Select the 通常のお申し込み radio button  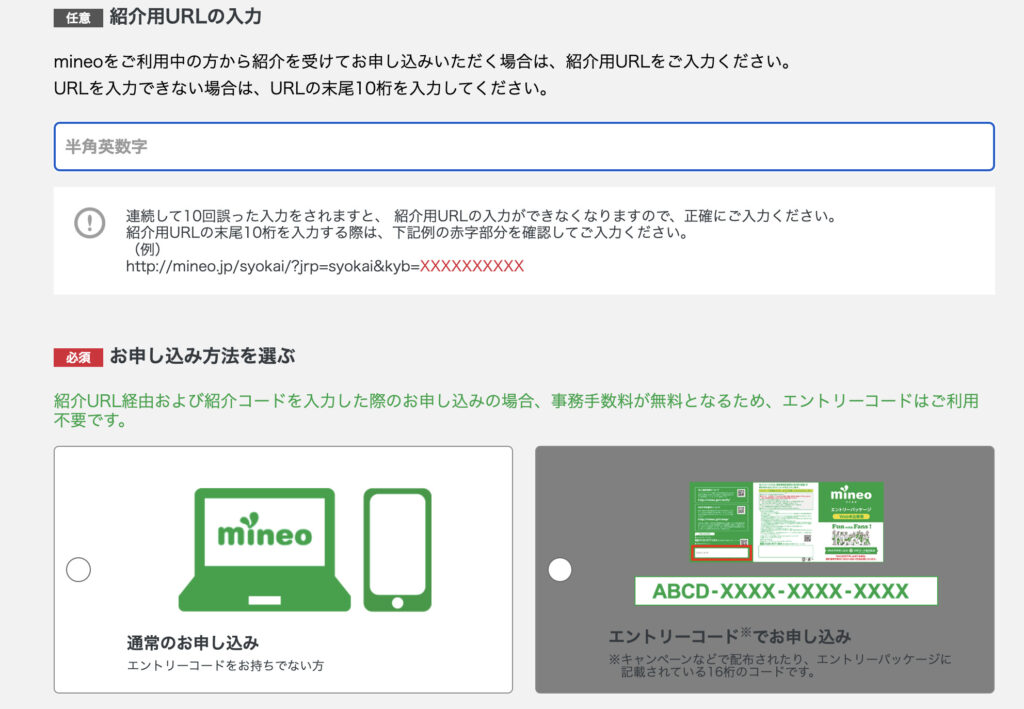(x=78, y=569)
